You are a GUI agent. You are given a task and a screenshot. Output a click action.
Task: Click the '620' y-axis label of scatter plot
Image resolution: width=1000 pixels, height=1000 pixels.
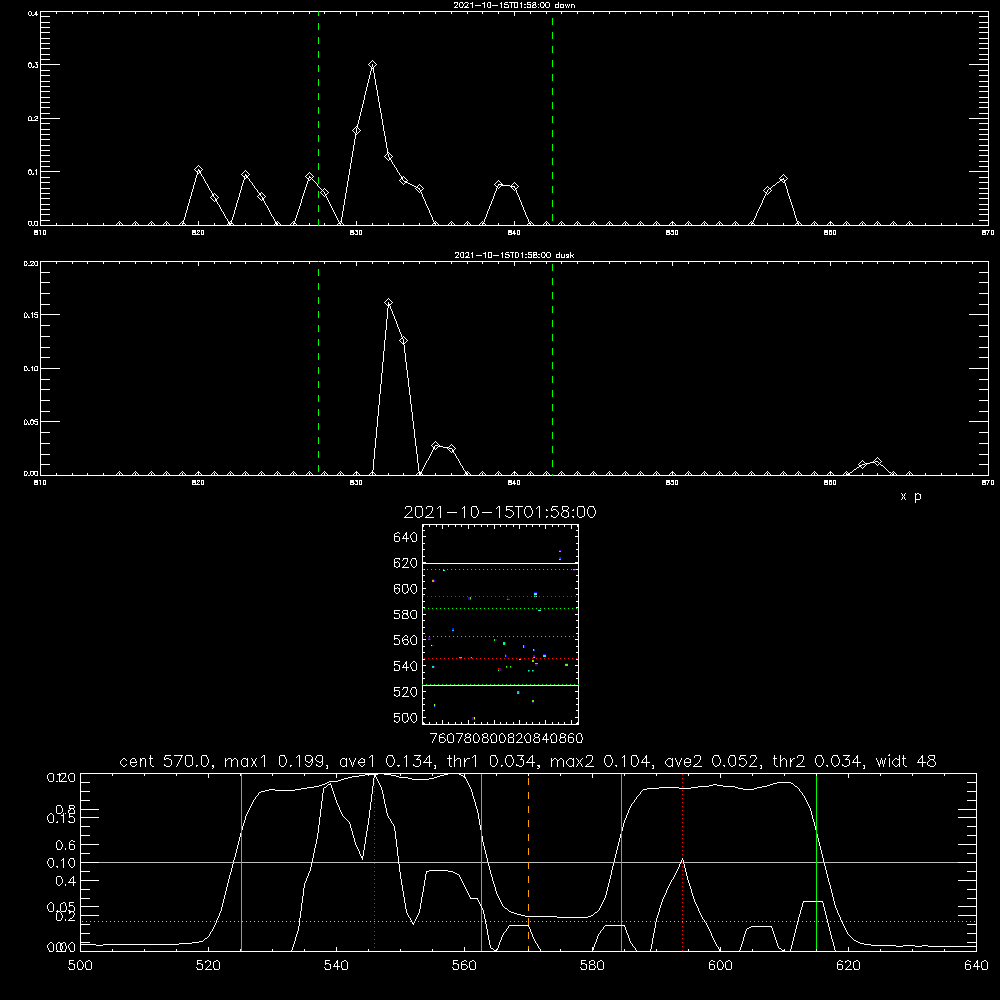tap(406, 563)
